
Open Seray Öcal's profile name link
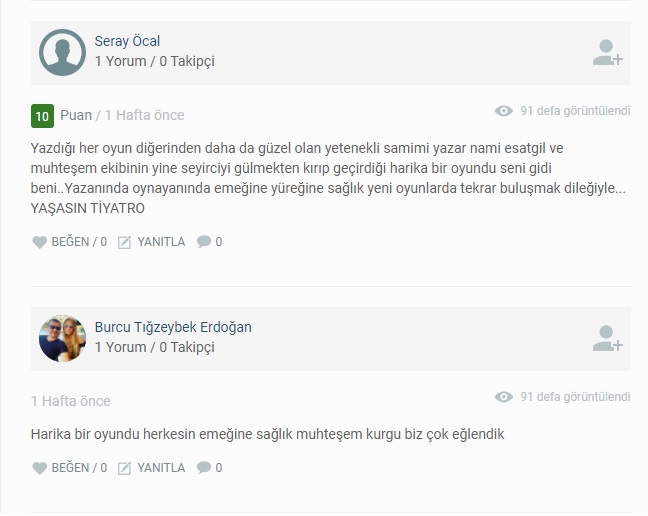click(x=127, y=41)
